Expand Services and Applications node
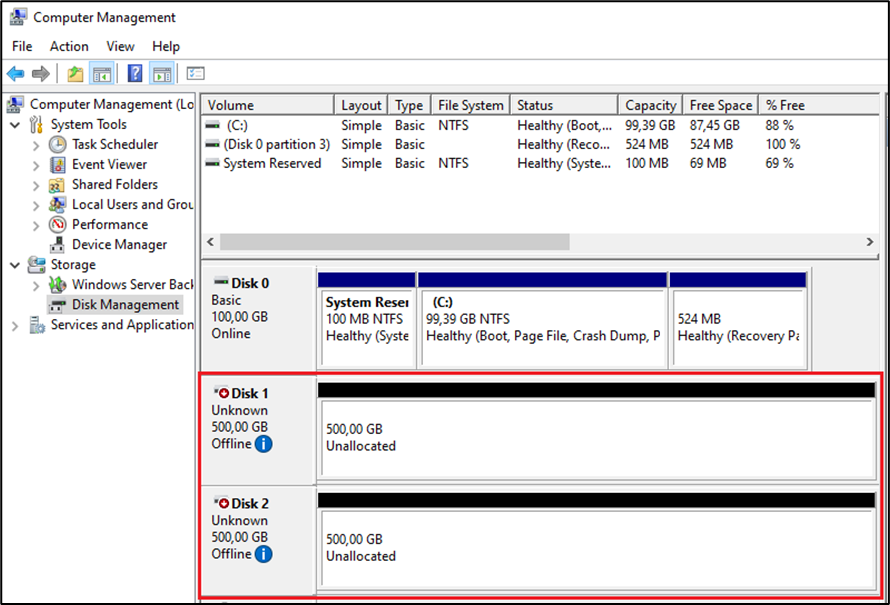 (15, 325)
